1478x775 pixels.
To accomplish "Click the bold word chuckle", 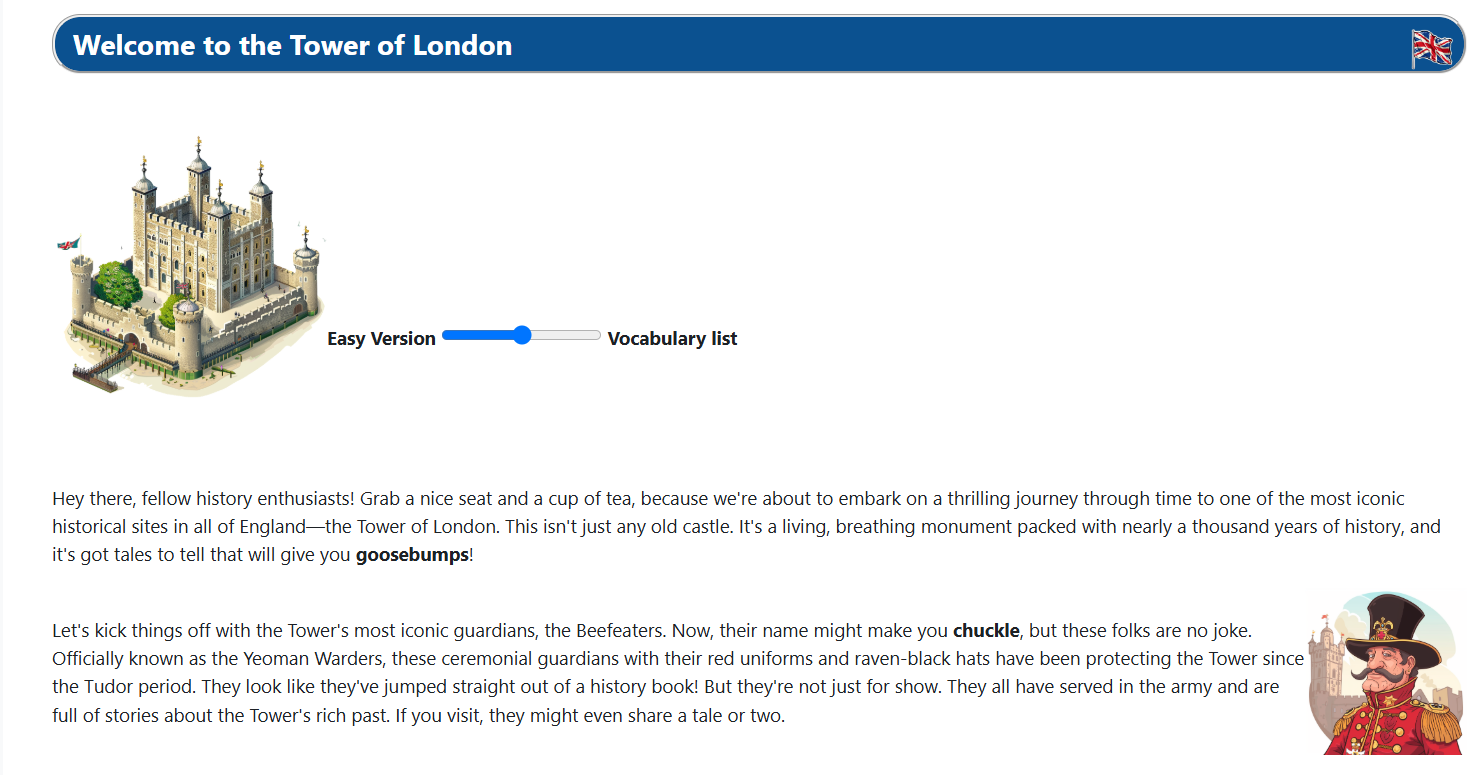I will tap(986, 631).
